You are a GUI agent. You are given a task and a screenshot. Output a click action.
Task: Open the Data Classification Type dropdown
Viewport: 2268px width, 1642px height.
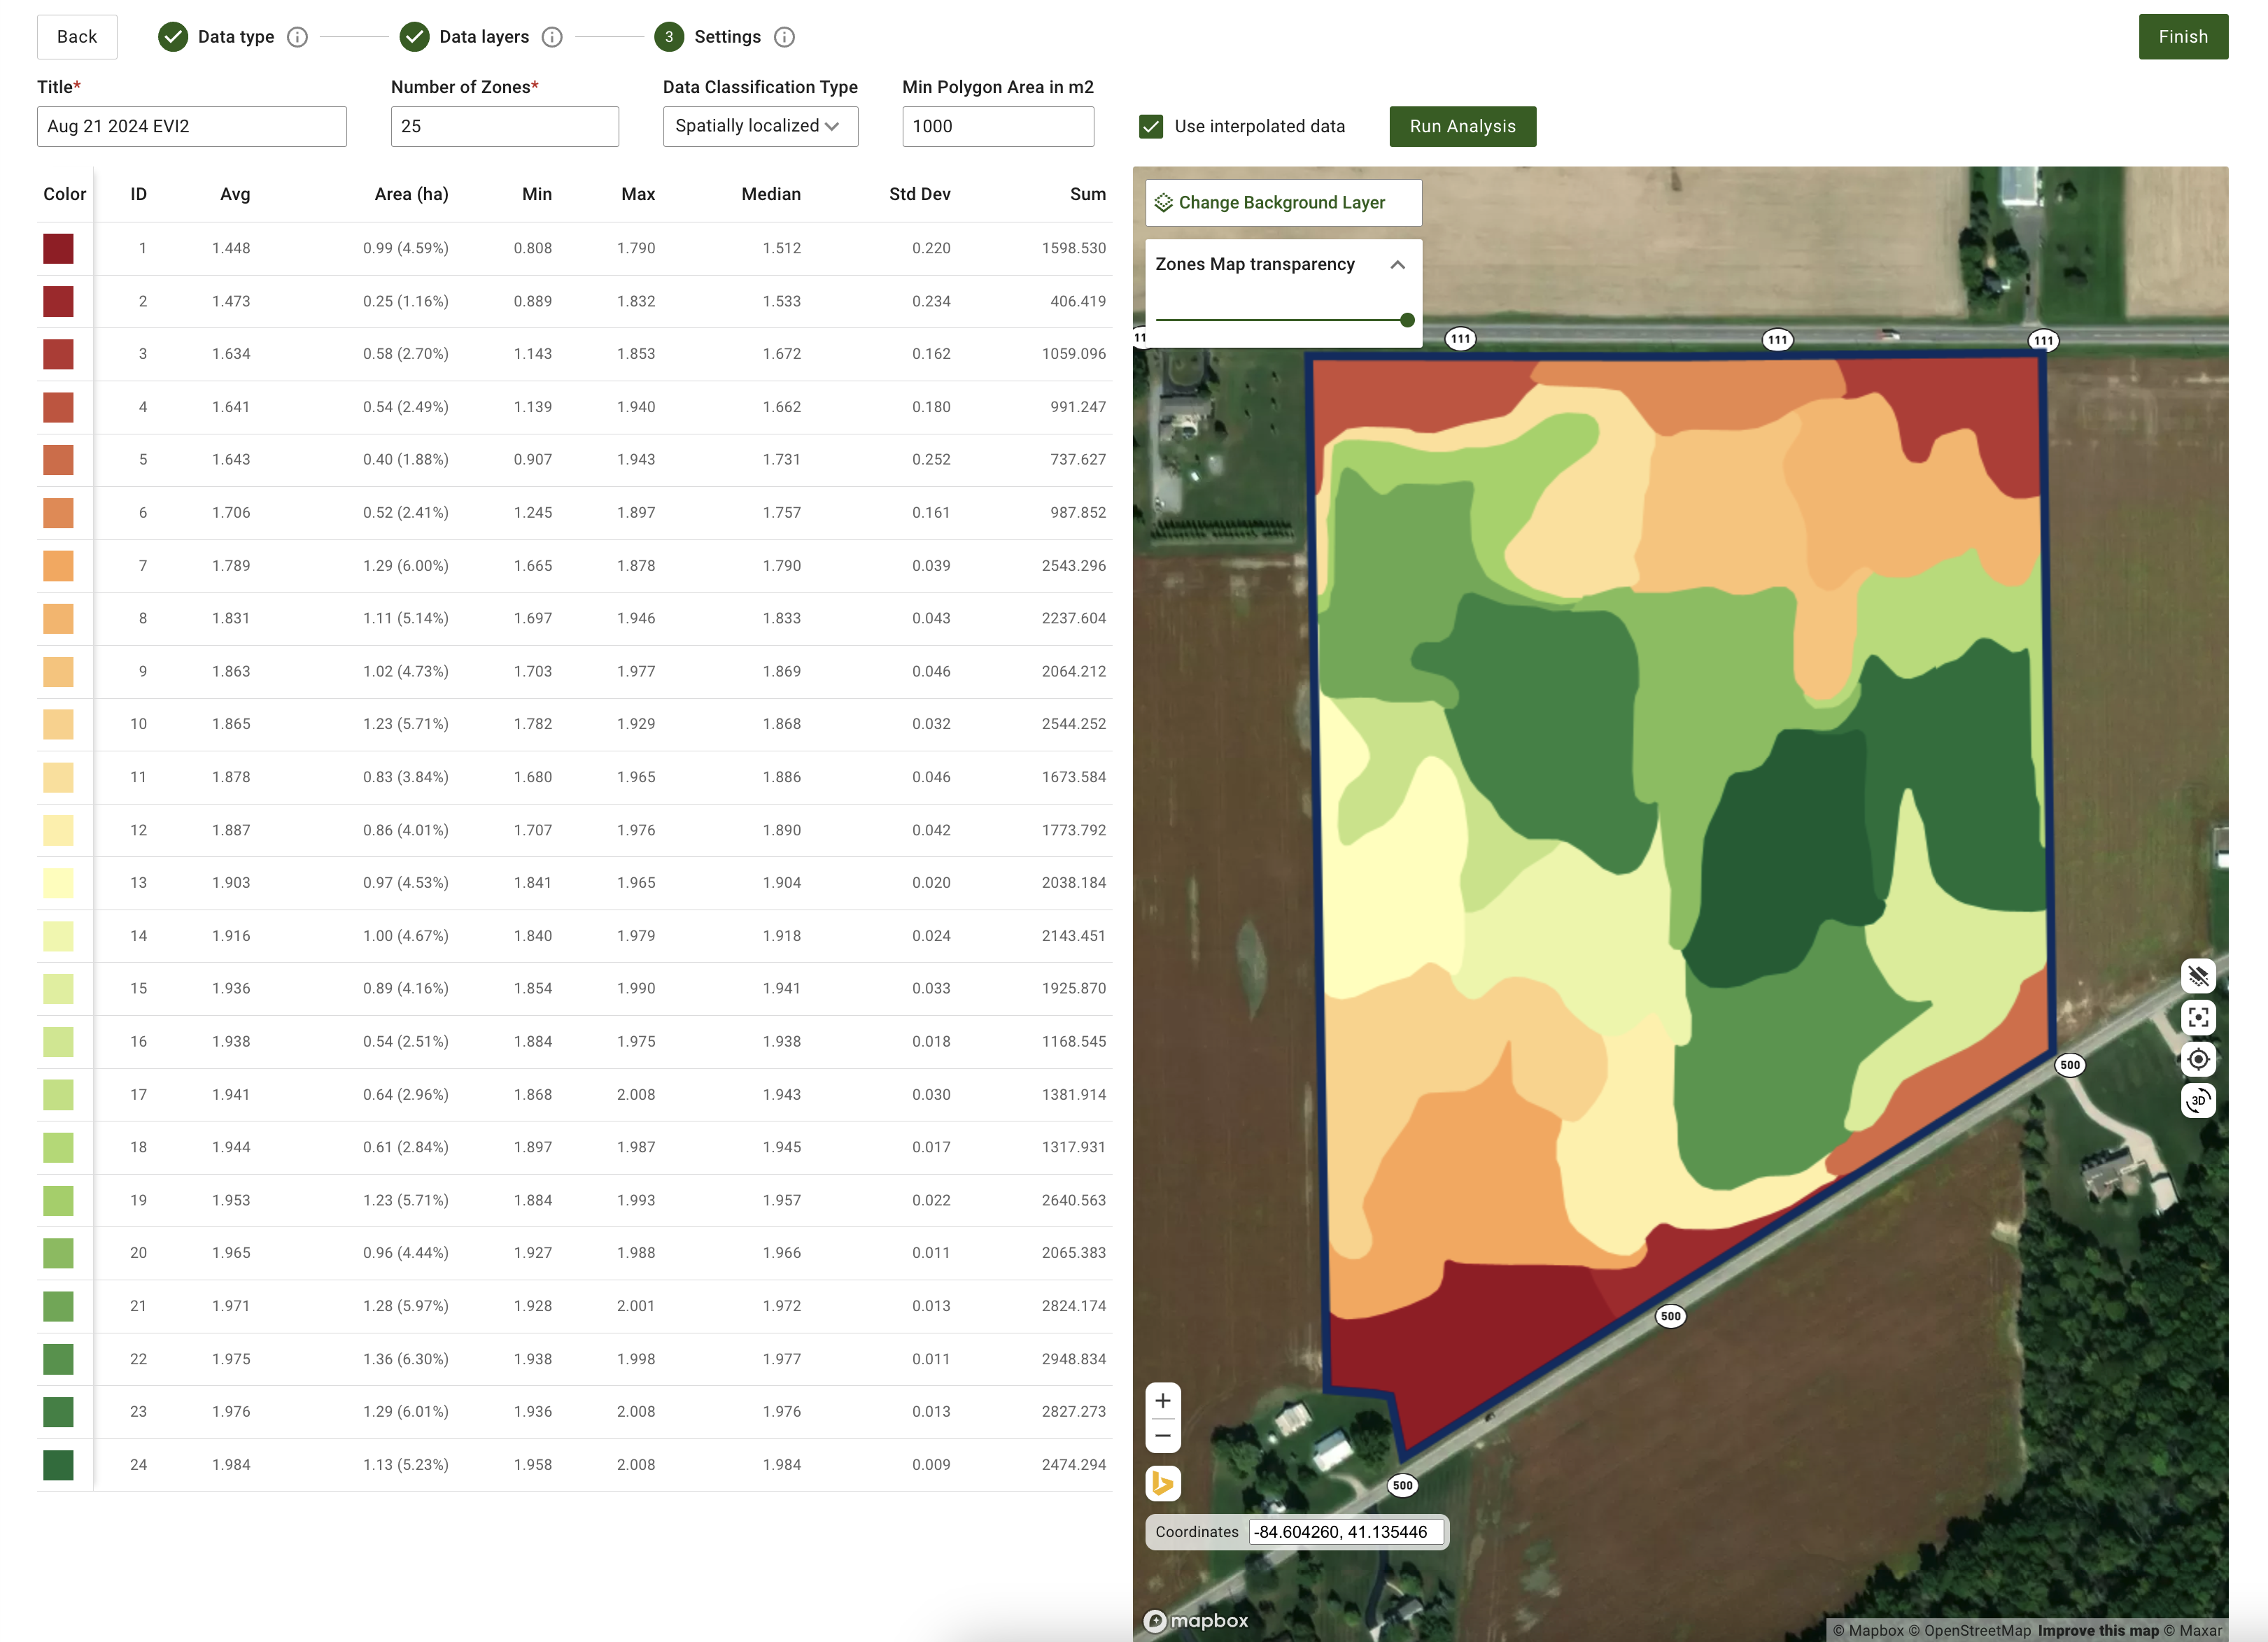pyautogui.click(x=760, y=126)
